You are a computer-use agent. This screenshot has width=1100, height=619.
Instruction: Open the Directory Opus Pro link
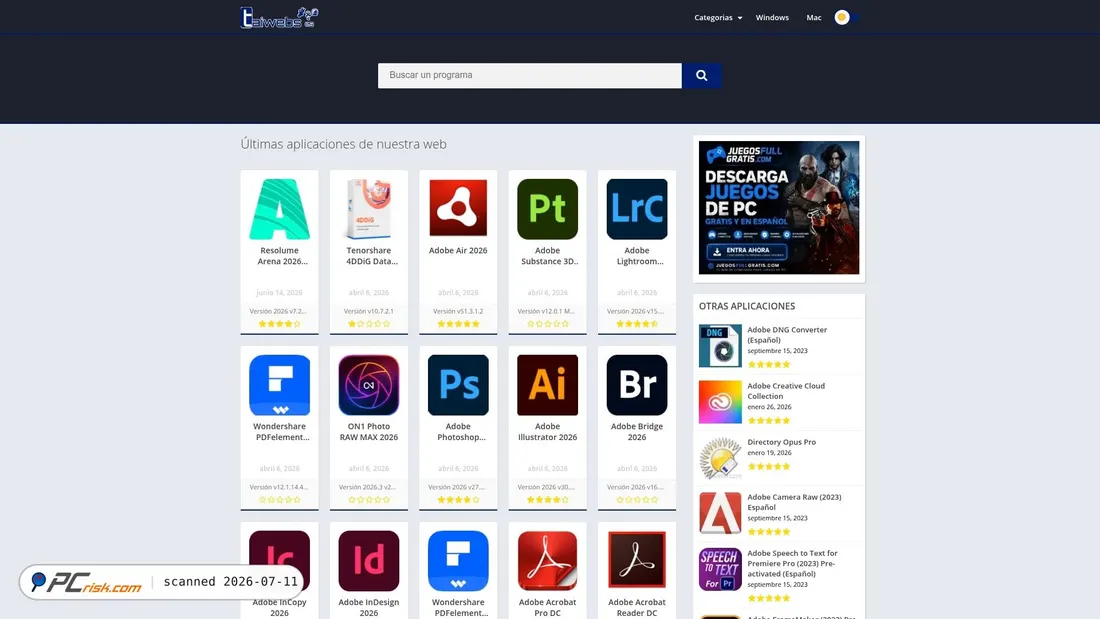782,442
